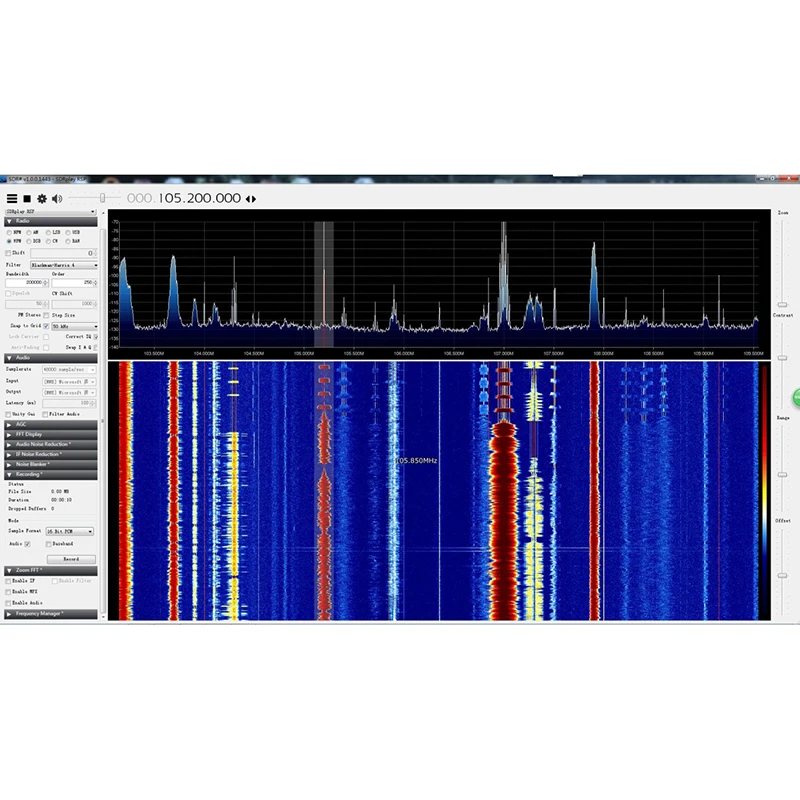Image resolution: width=800 pixels, height=800 pixels.
Task: Click the 0.00 MB File Size value
Action: (60, 492)
